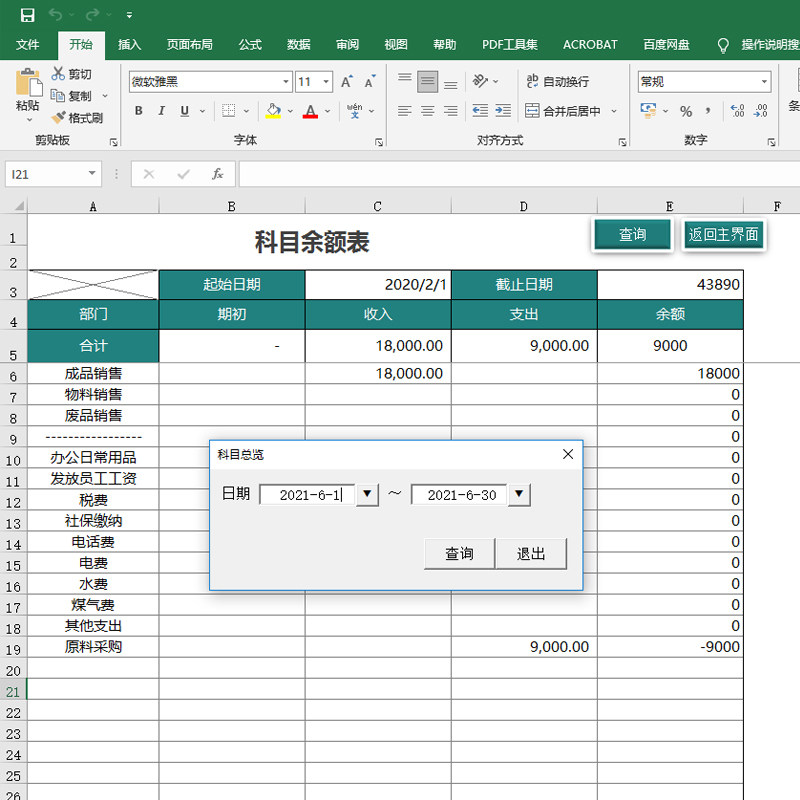Click the Undo arrow icon
This screenshot has height=800, width=800.
[55, 15]
